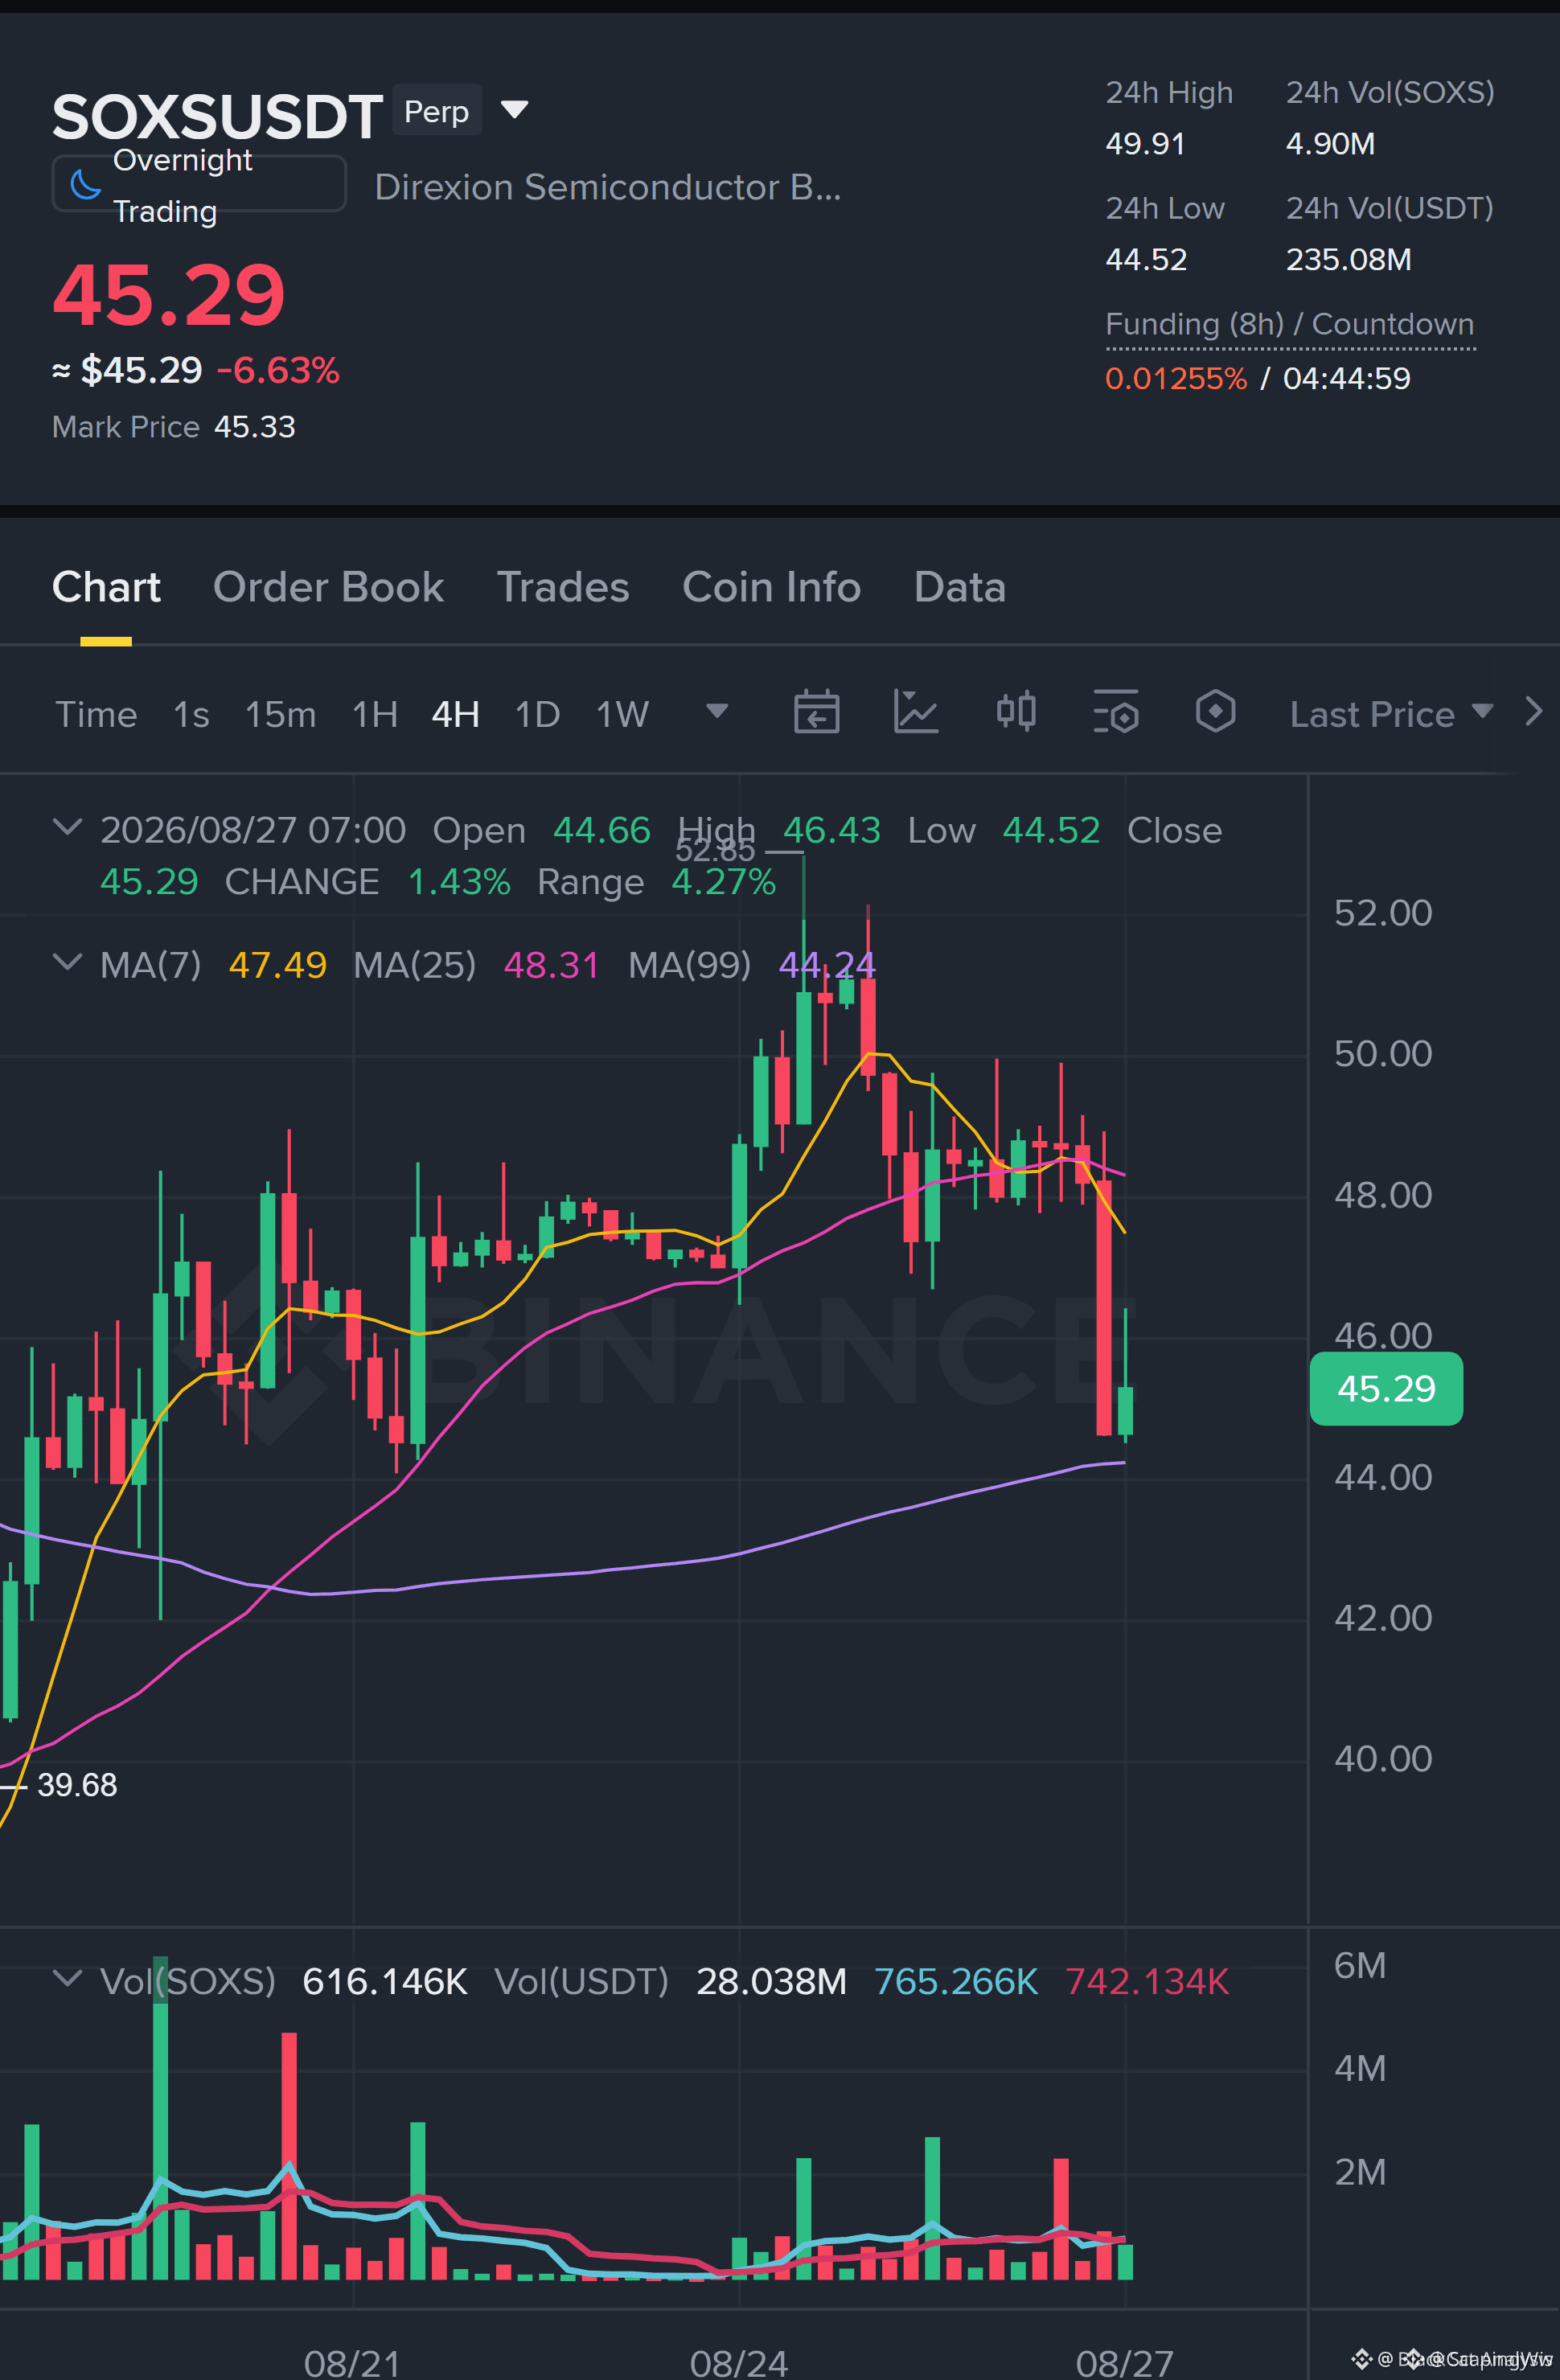The image size is (1560, 2380).
Task: Switch to the 1H timeframe
Action: 375,715
